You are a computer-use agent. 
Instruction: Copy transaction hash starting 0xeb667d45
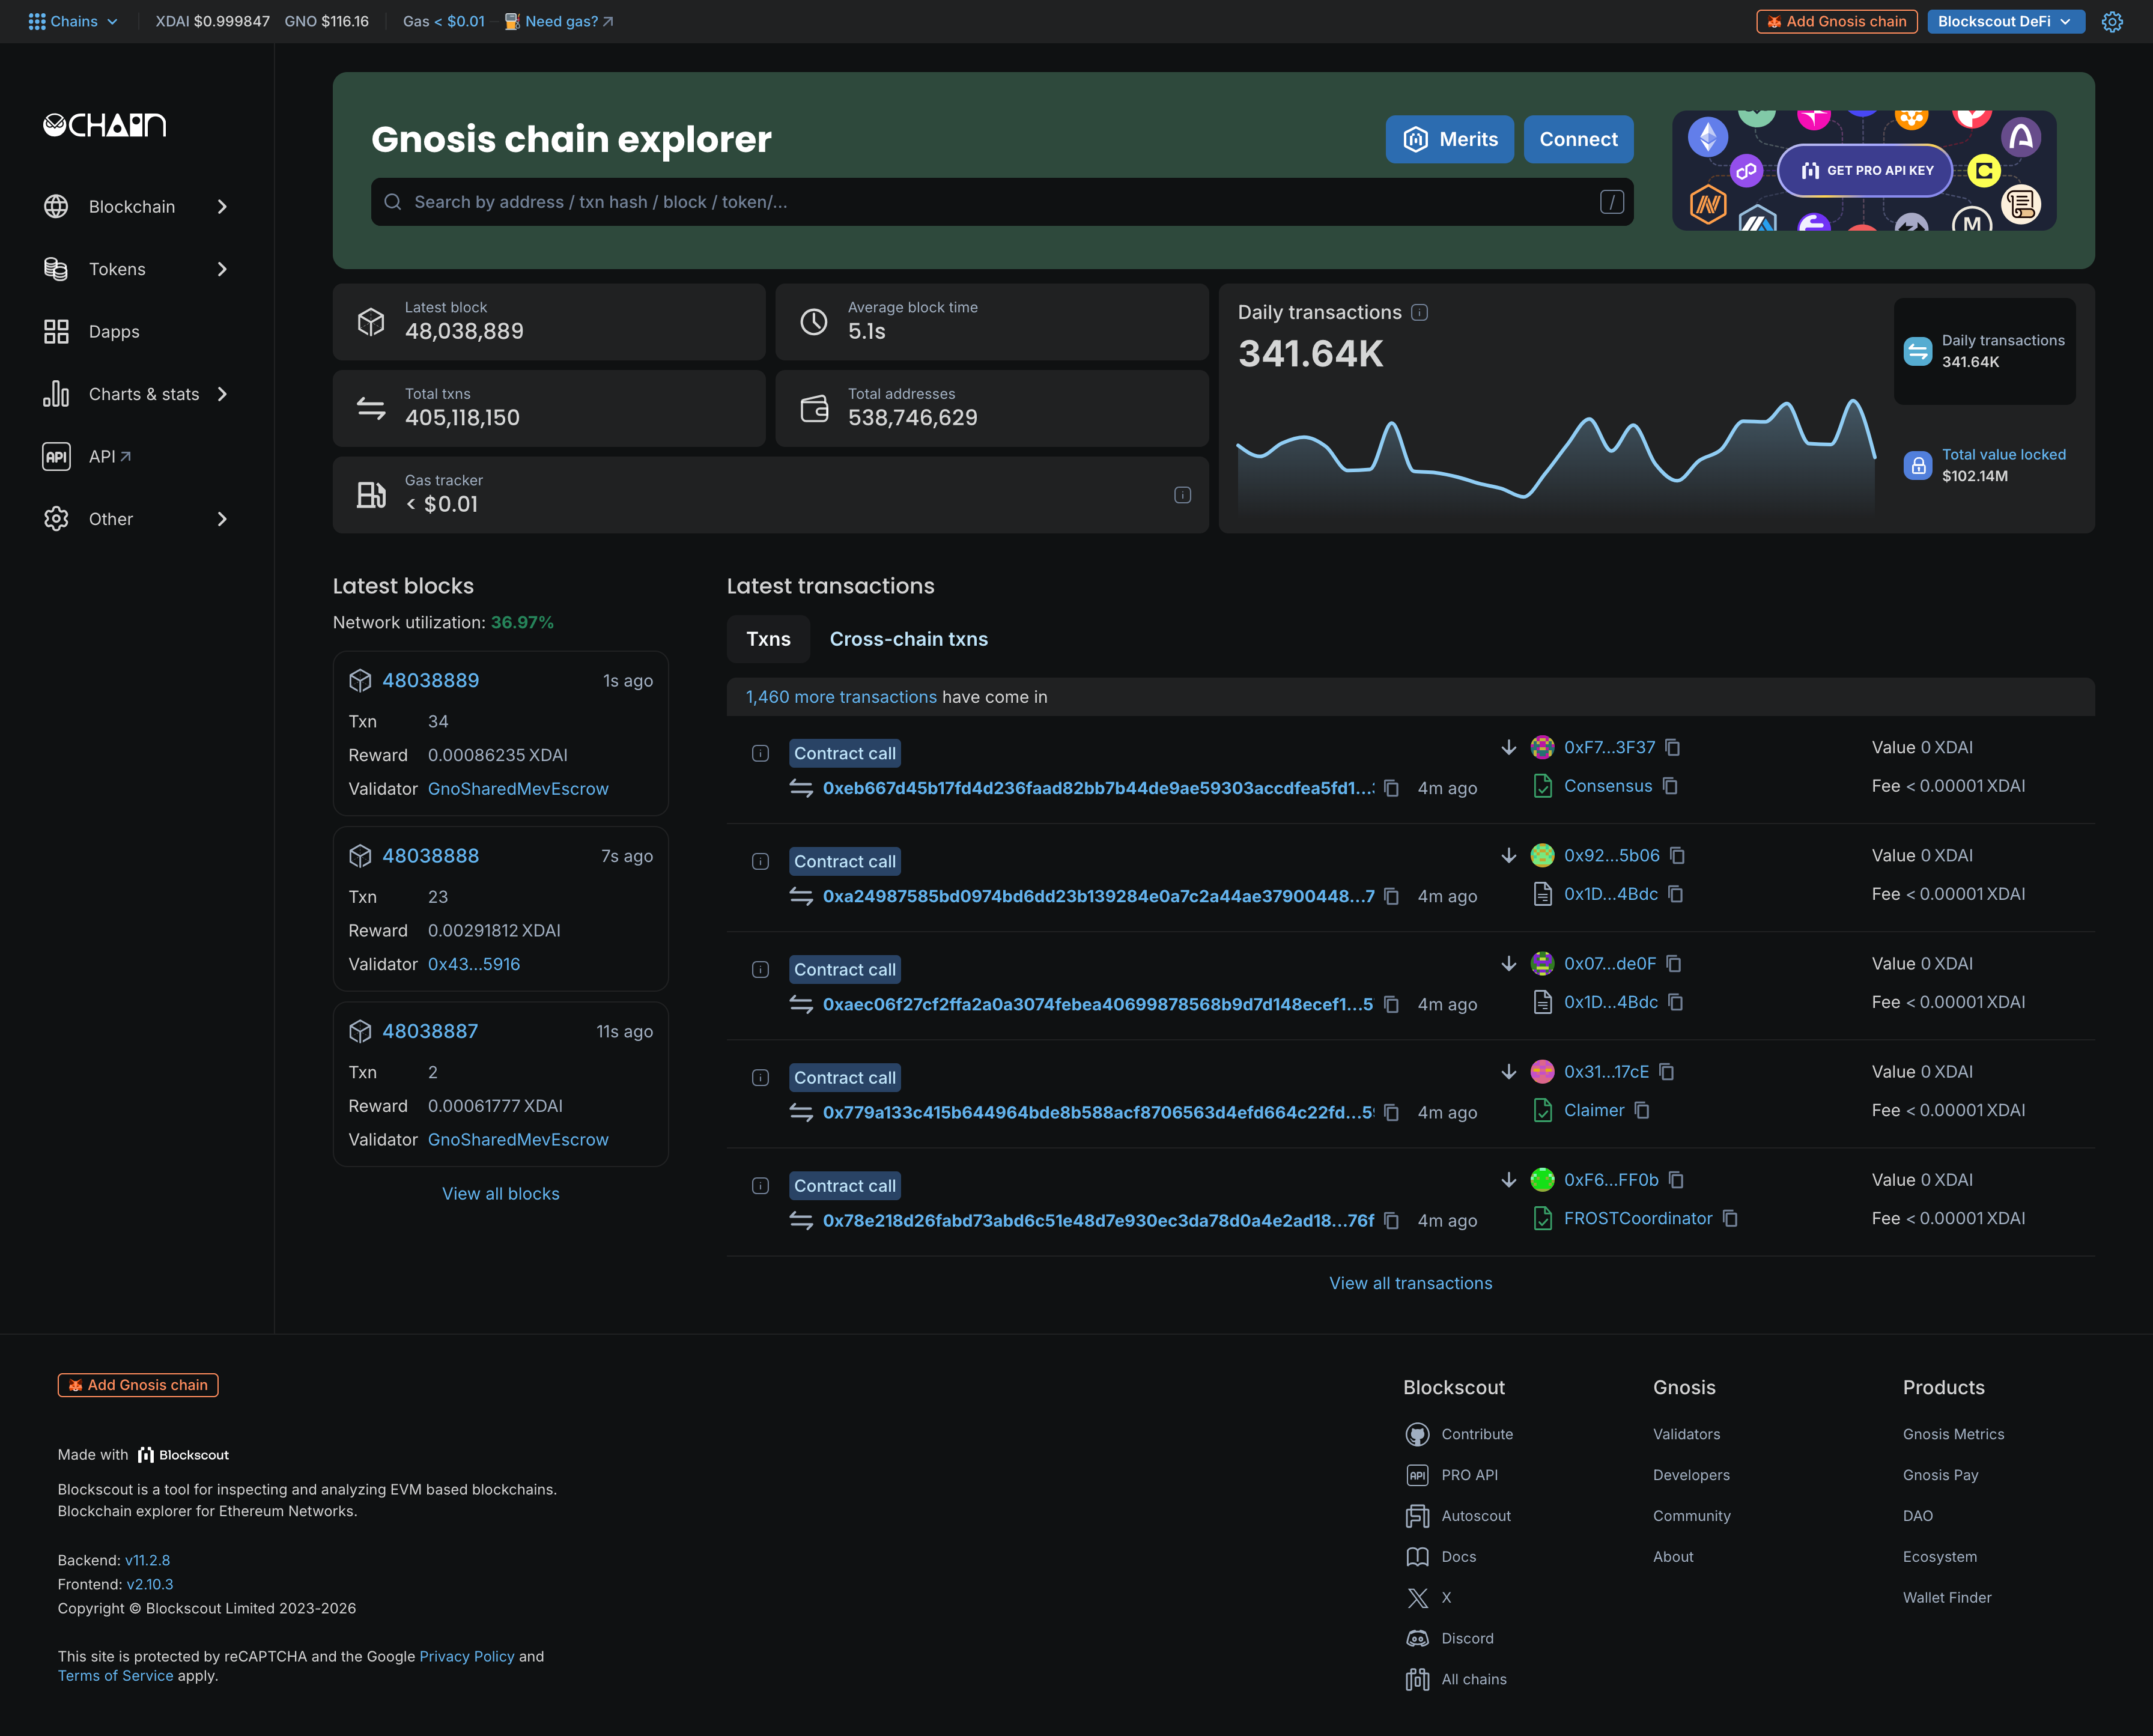[1391, 788]
